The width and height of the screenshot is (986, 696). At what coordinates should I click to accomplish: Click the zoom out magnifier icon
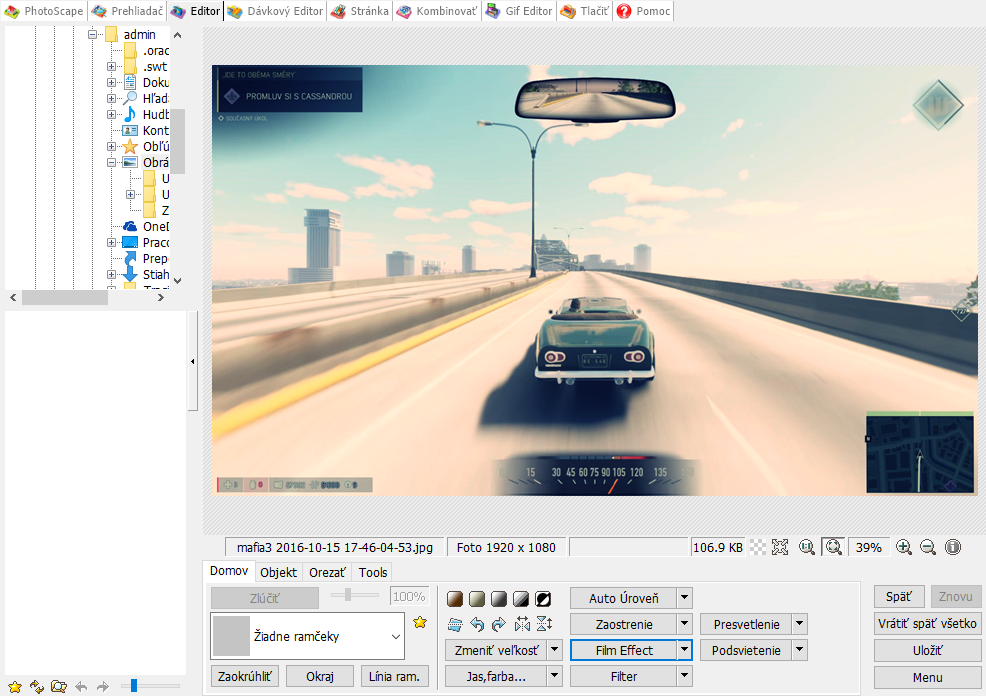(928, 547)
